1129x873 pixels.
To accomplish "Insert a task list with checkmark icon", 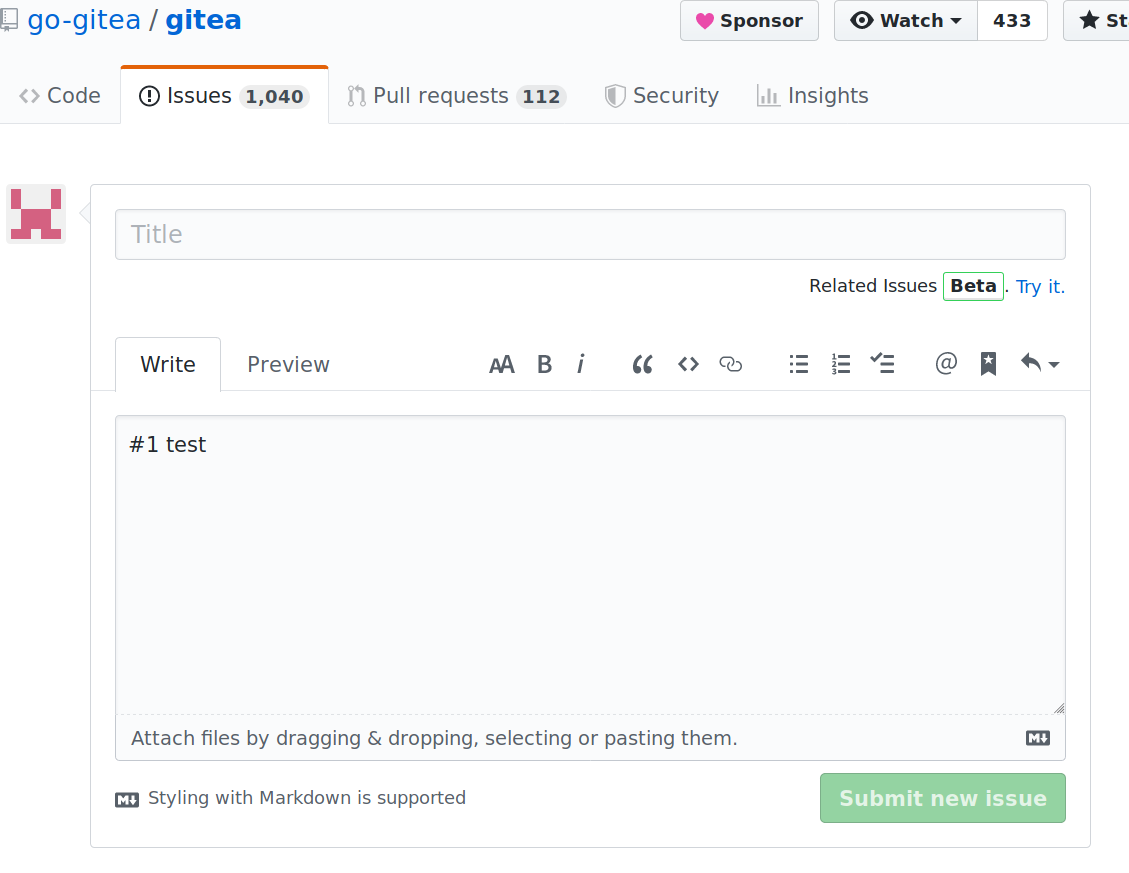I will [882, 363].
